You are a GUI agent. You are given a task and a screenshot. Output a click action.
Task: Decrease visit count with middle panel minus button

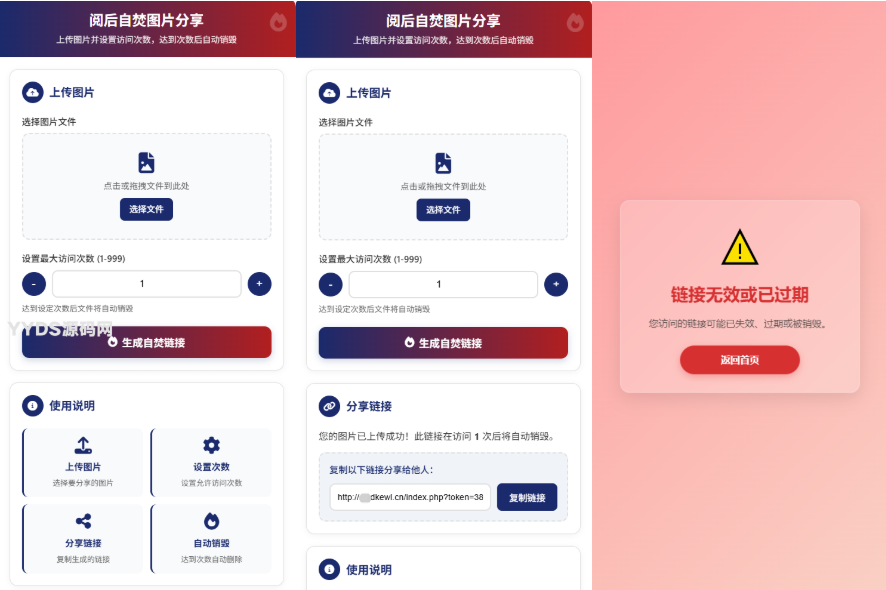point(331,284)
